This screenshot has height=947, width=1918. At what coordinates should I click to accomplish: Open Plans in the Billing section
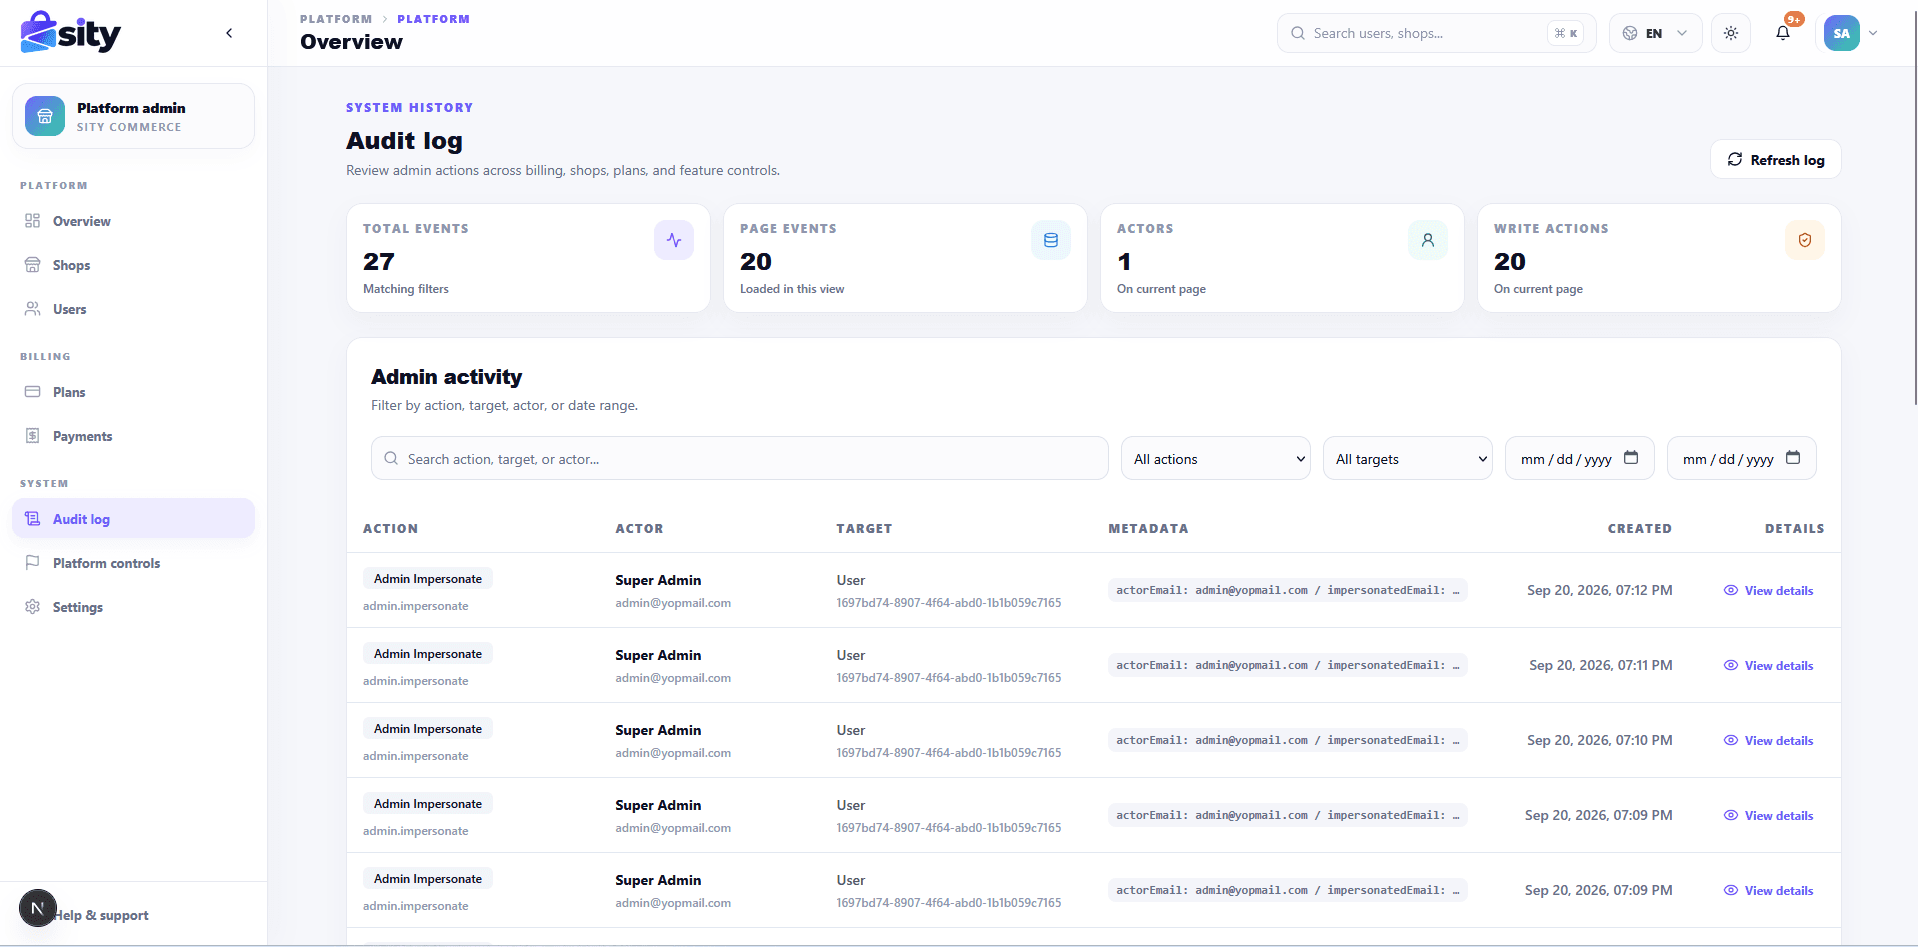point(133,392)
